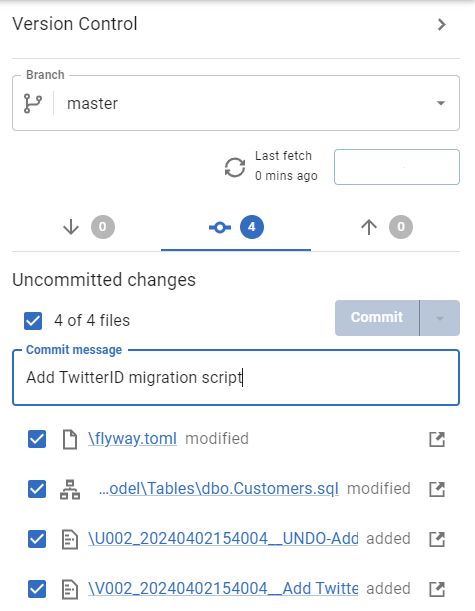
Task: Expand the master branch dropdown
Action: (441, 103)
